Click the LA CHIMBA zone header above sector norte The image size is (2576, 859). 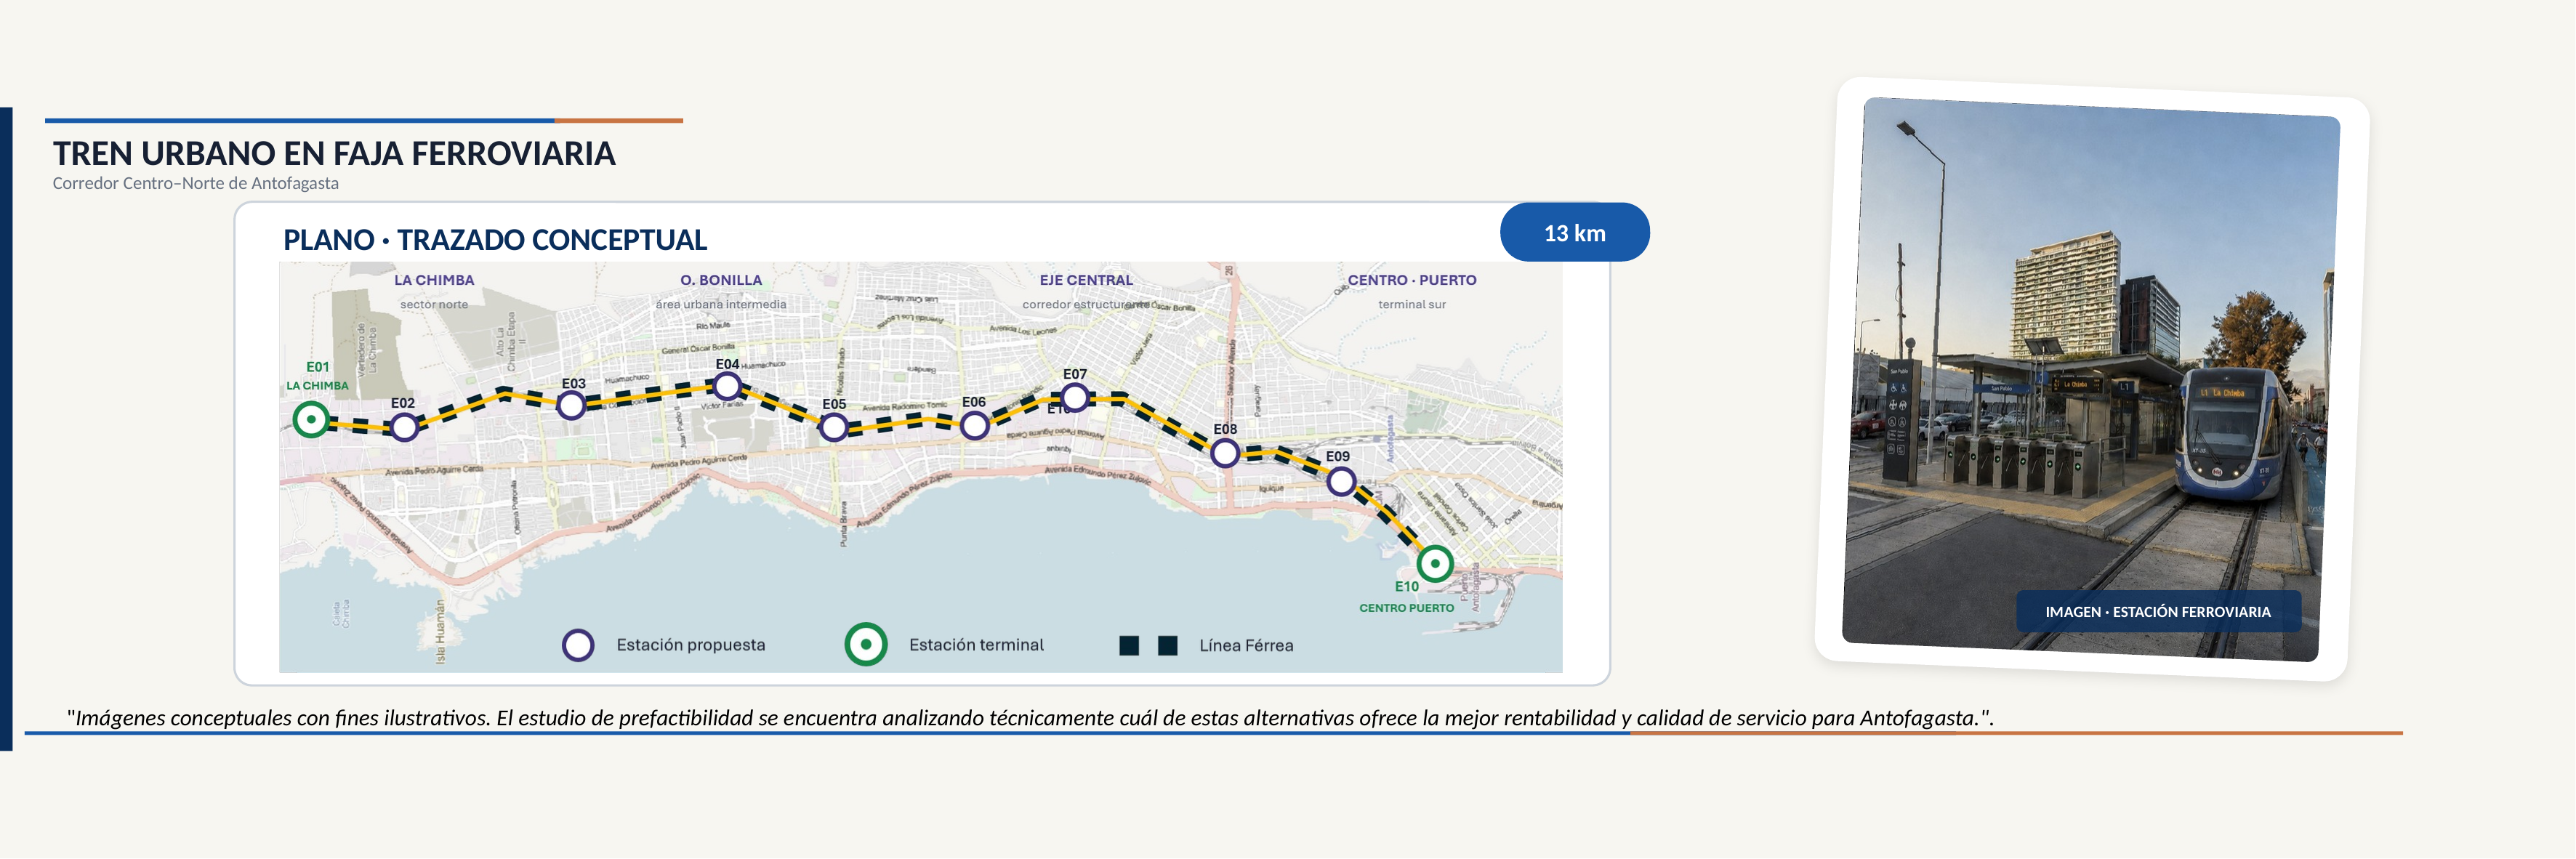tap(434, 280)
